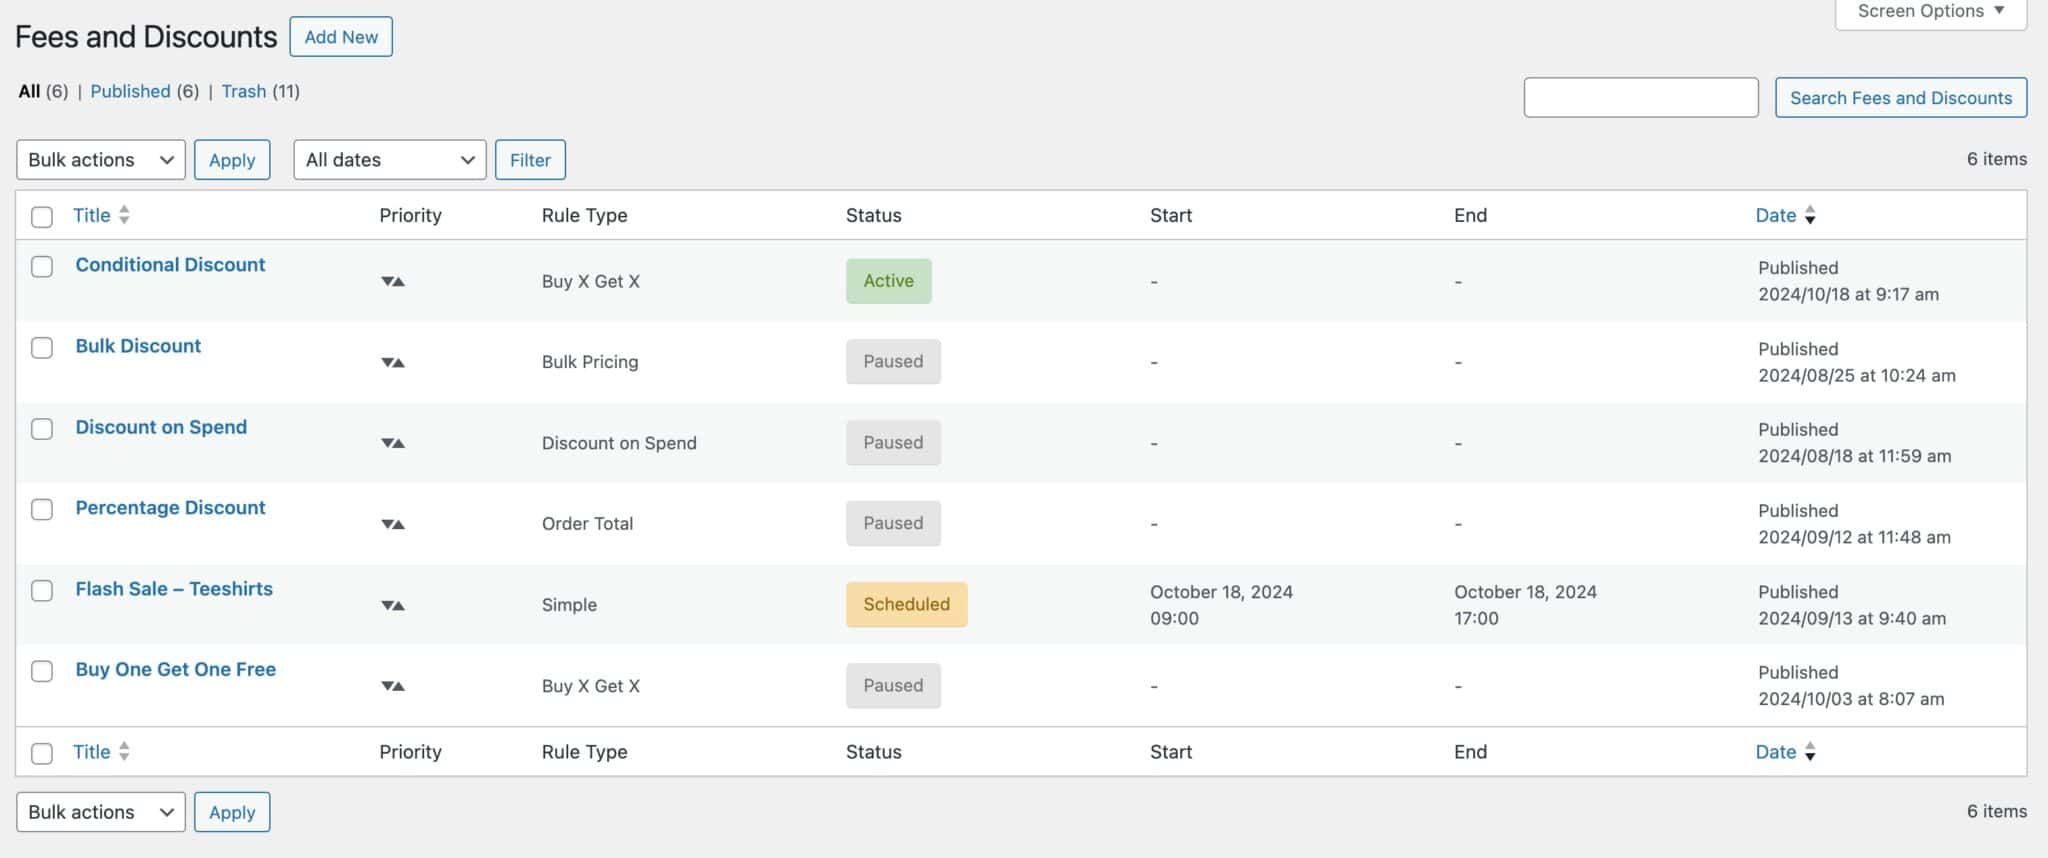This screenshot has height=858, width=2048.
Task: Click the top Status column header
Action: [x=874, y=215]
